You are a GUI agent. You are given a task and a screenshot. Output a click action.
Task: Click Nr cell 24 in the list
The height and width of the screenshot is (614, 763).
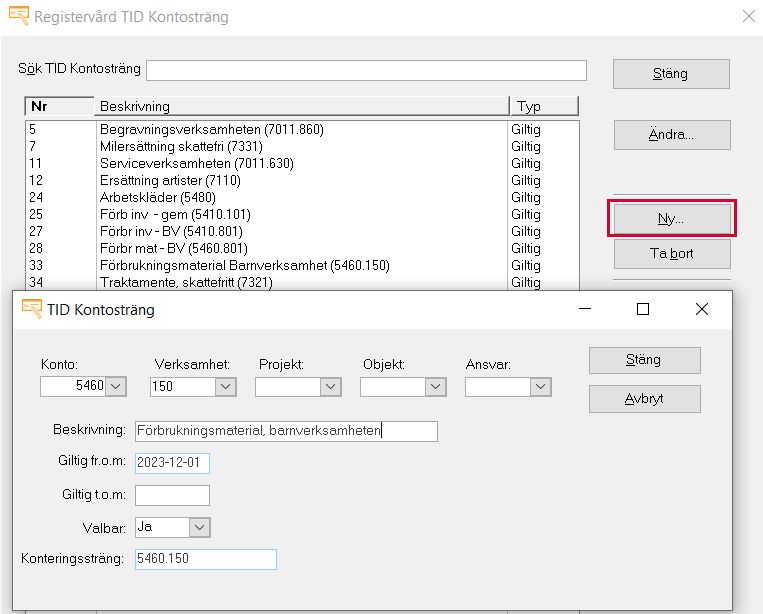pyautogui.click(x=36, y=198)
